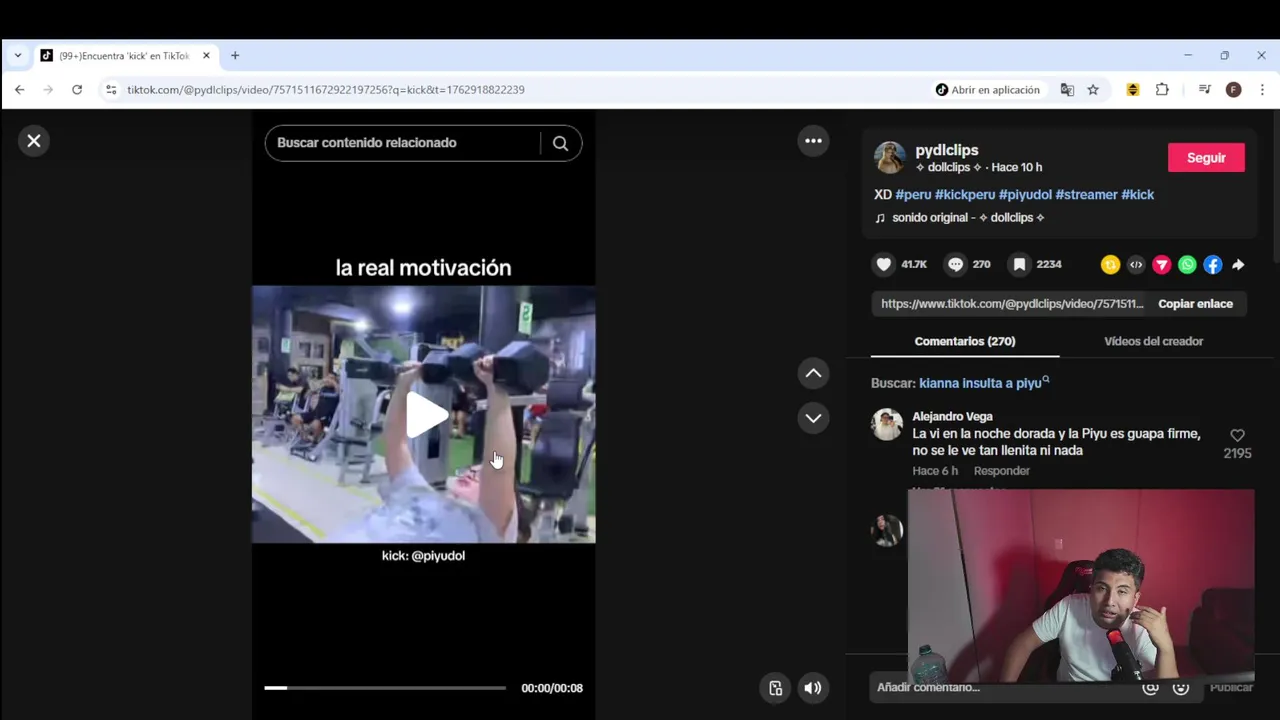Go to next video with down arrow
This screenshot has height=720, width=1280.
pyautogui.click(x=813, y=418)
